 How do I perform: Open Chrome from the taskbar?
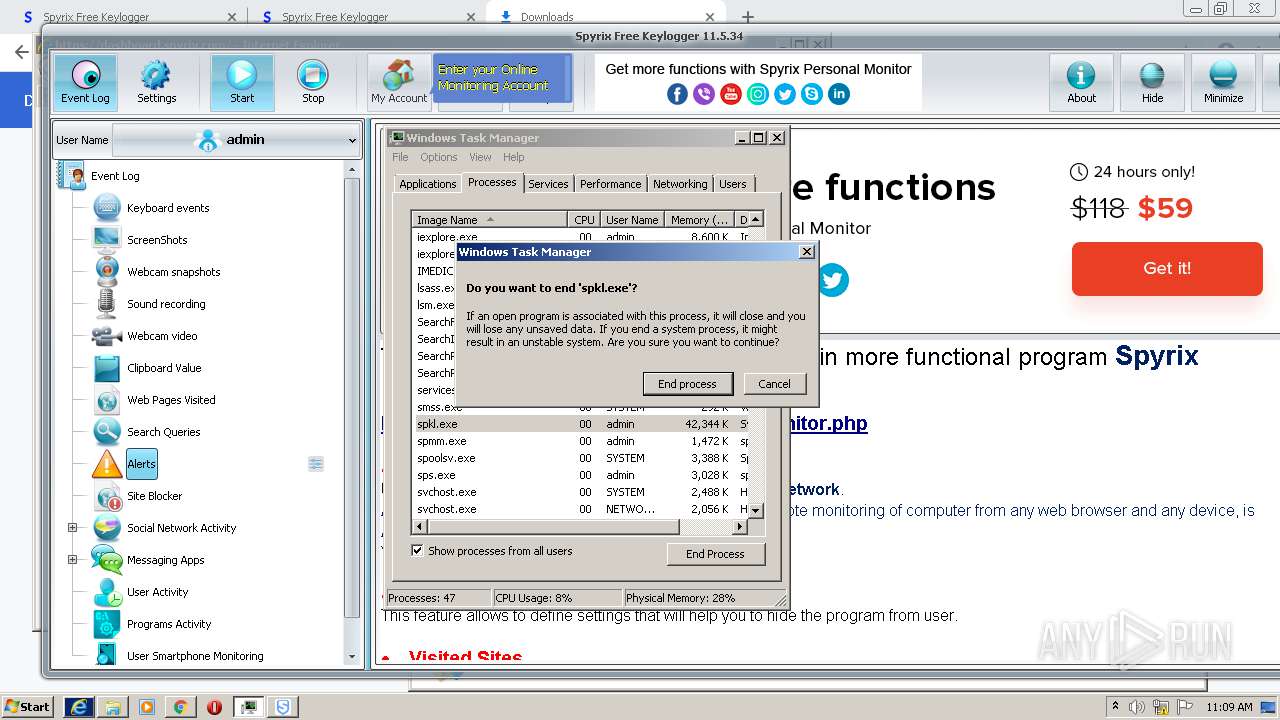(180, 707)
